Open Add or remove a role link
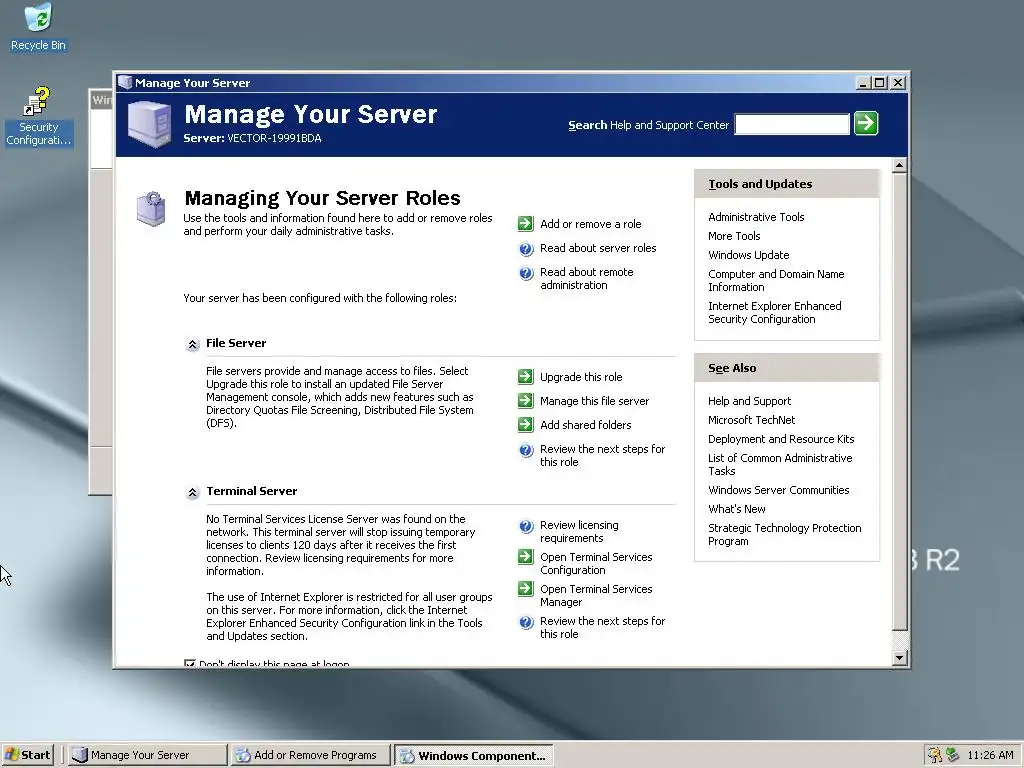This screenshot has width=1024, height=768. click(x=590, y=224)
